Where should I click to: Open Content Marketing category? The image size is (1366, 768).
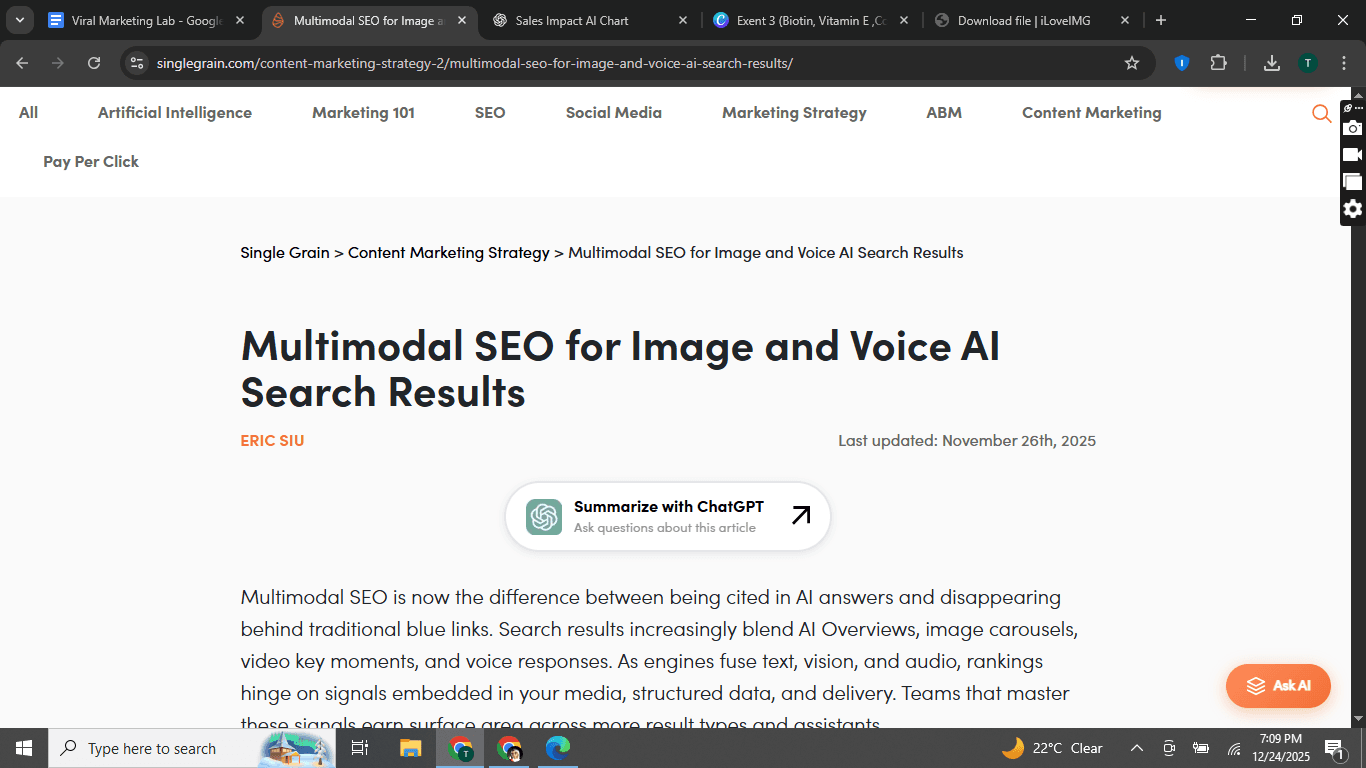tap(1092, 113)
